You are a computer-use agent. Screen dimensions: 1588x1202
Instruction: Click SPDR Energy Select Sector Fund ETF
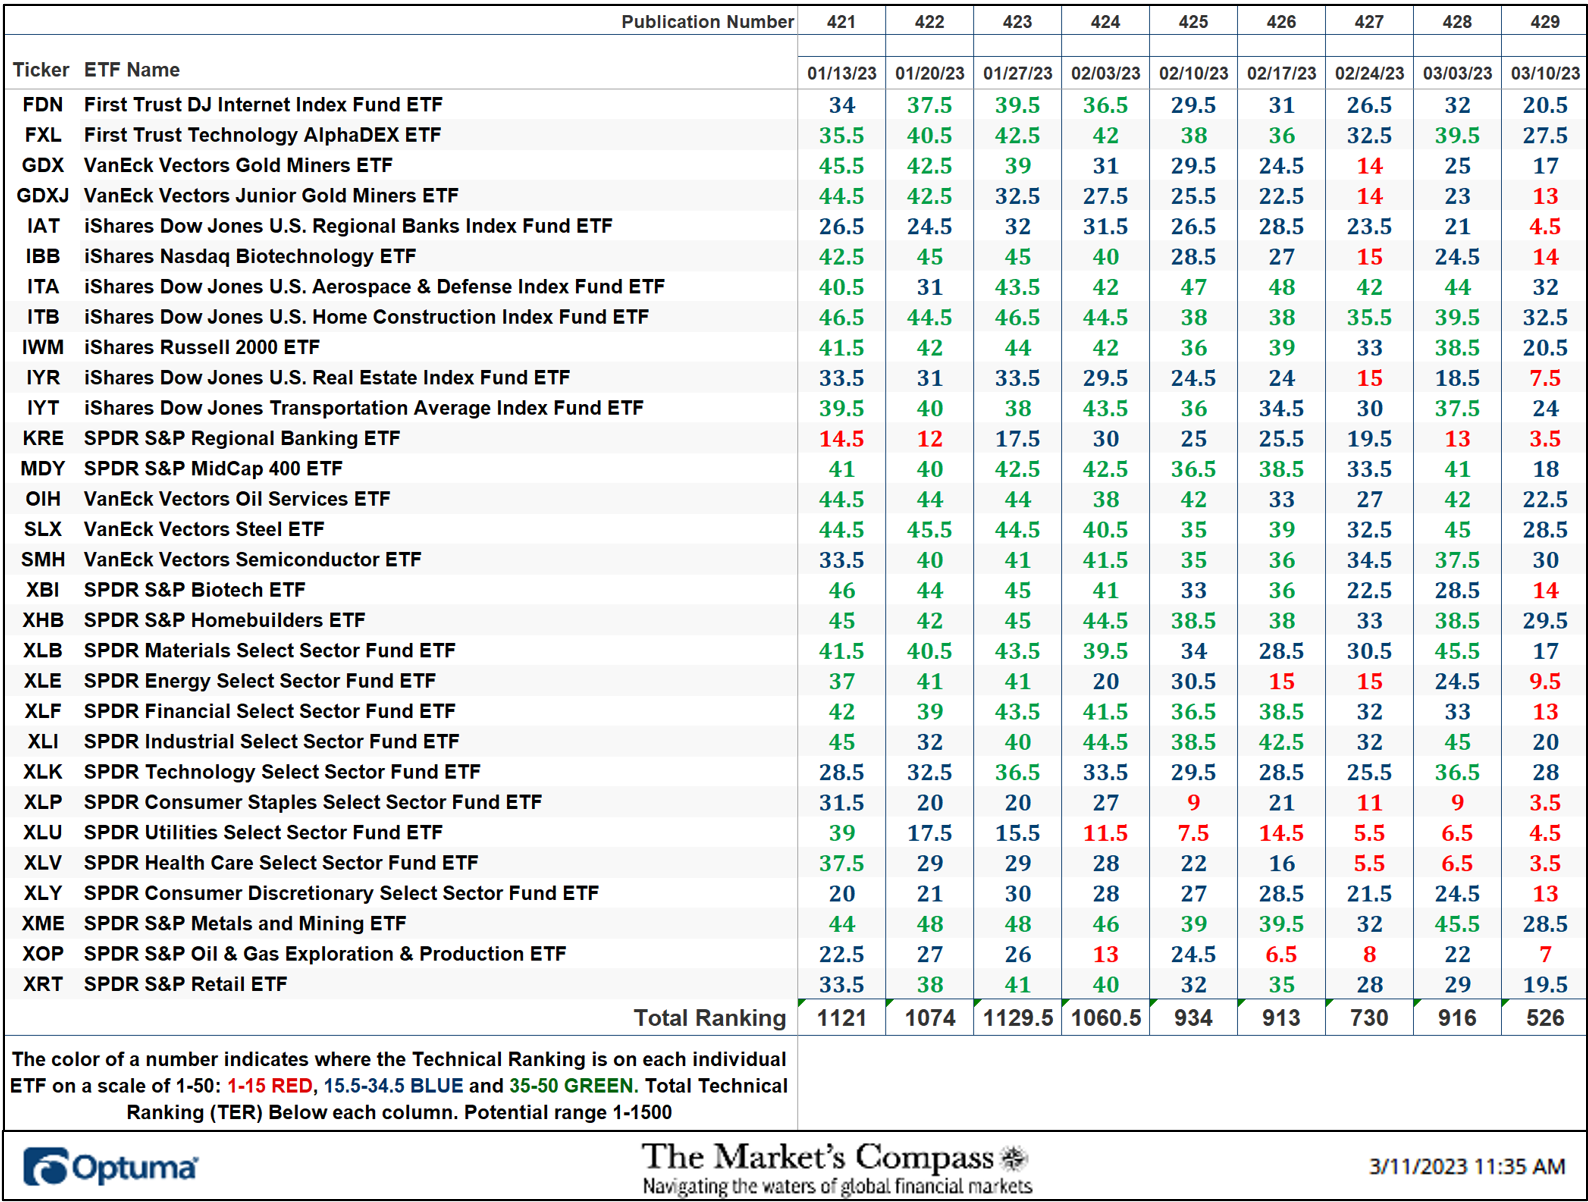[x=260, y=681]
